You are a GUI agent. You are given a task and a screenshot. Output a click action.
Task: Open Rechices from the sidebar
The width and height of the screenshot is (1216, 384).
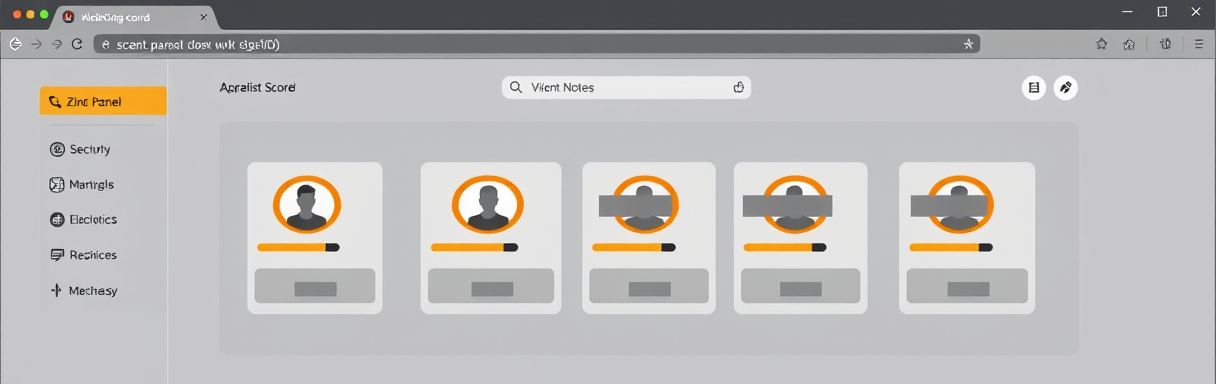(x=83, y=255)
